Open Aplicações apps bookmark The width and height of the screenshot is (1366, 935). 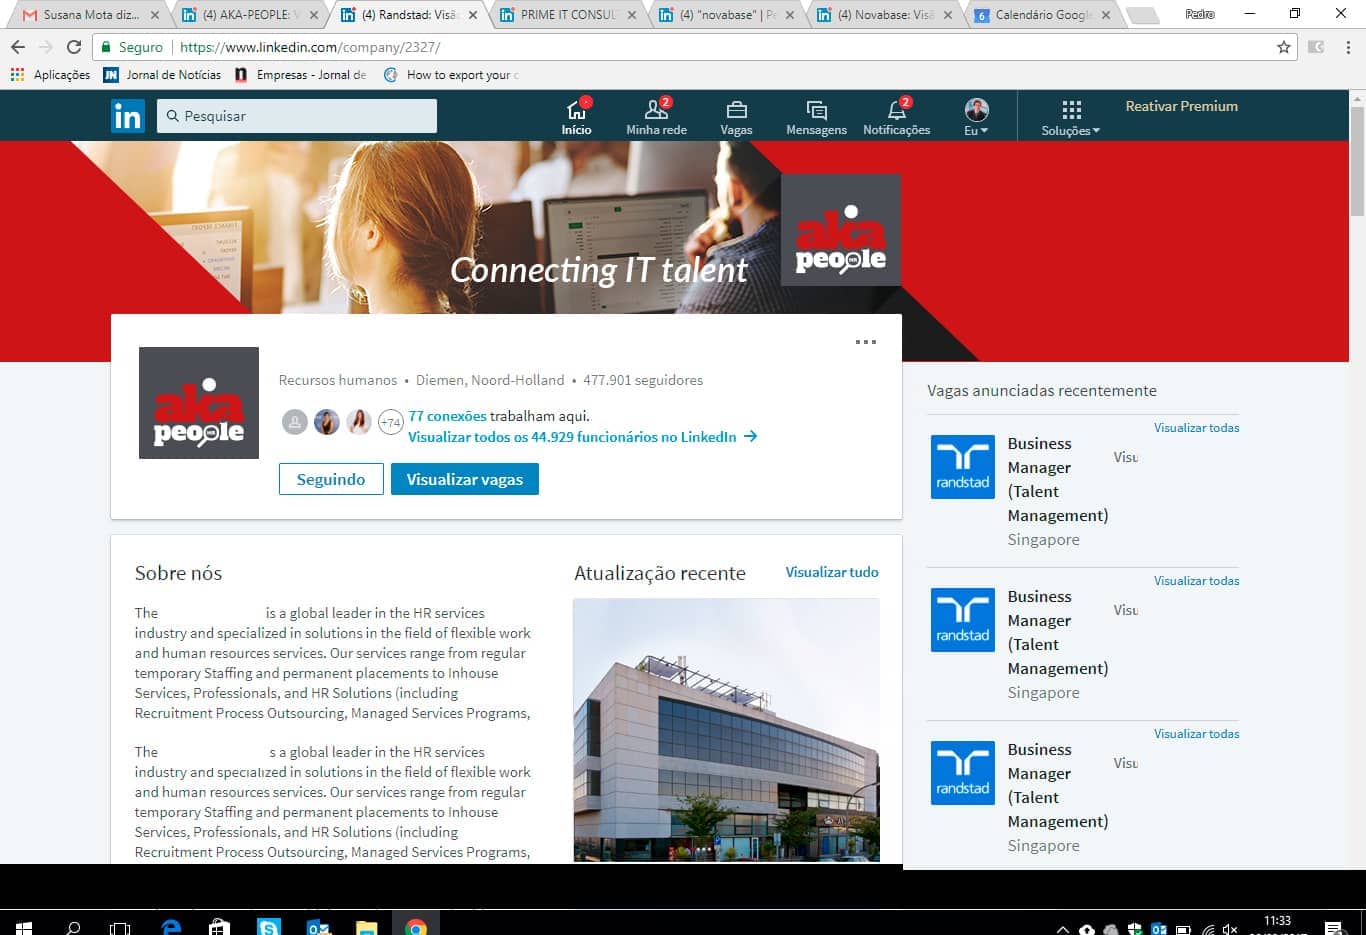click(50, 75)
